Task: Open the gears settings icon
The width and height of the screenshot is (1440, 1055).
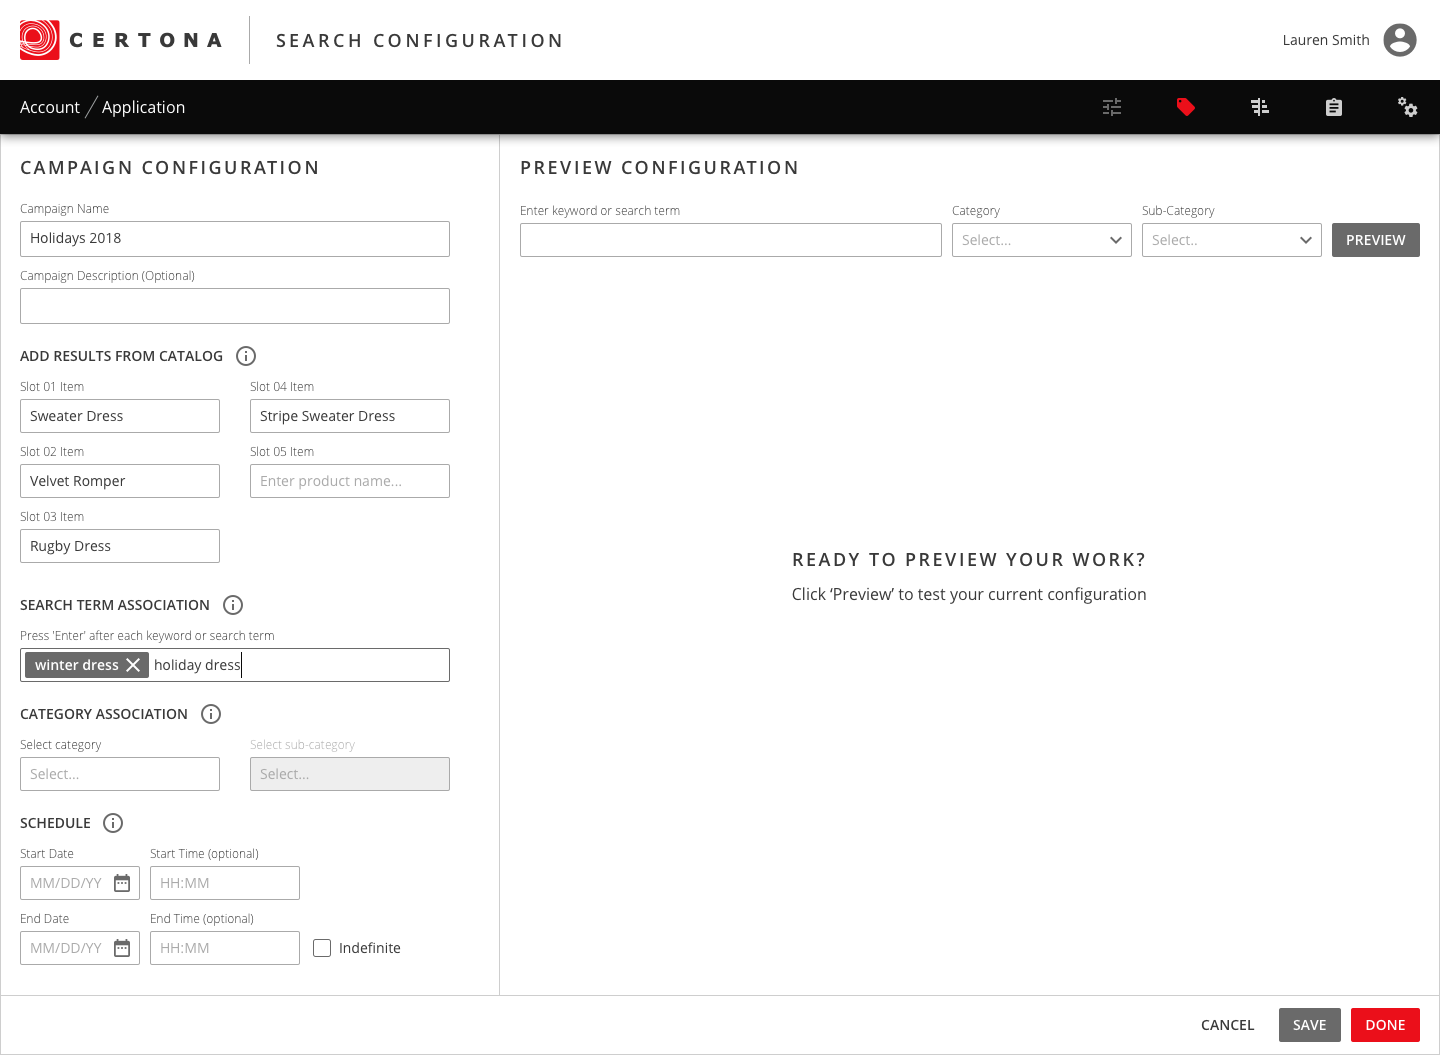Action: click(1408, 107)
